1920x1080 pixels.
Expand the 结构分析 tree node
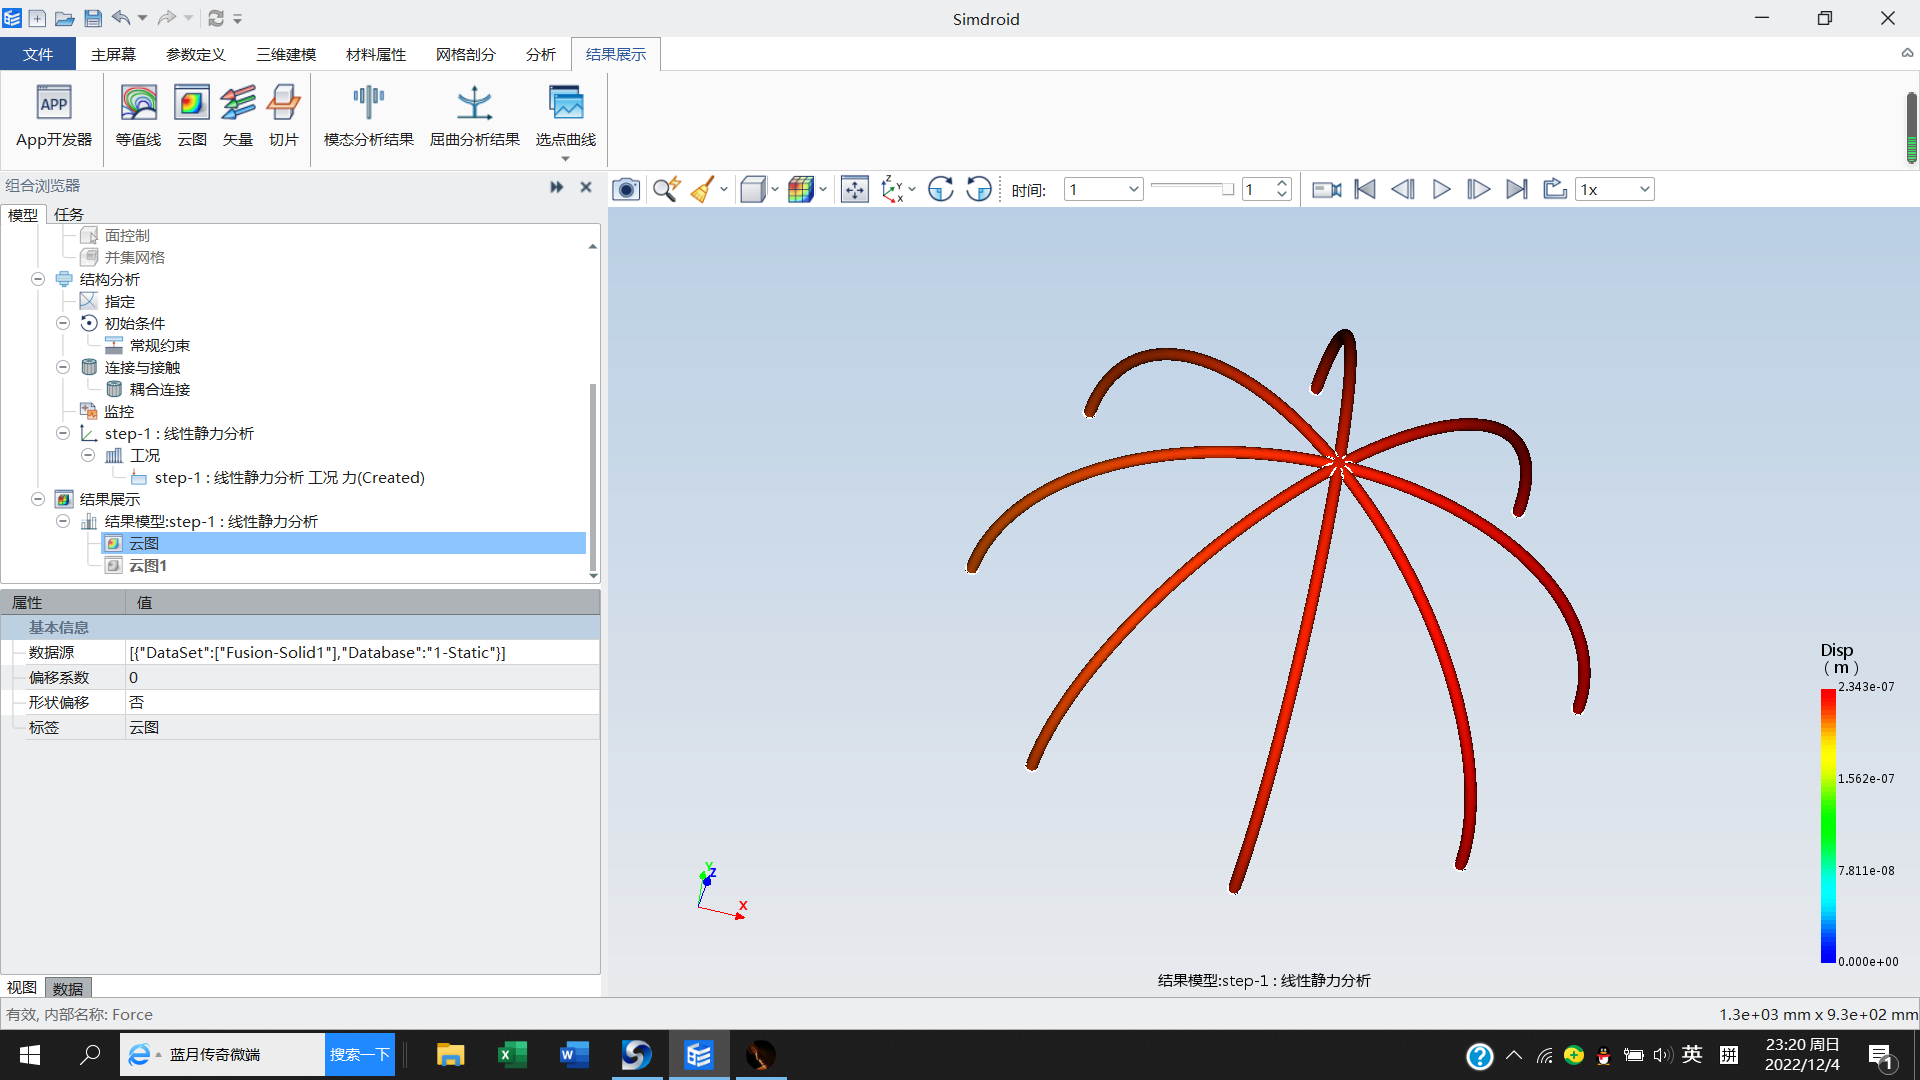37,278
